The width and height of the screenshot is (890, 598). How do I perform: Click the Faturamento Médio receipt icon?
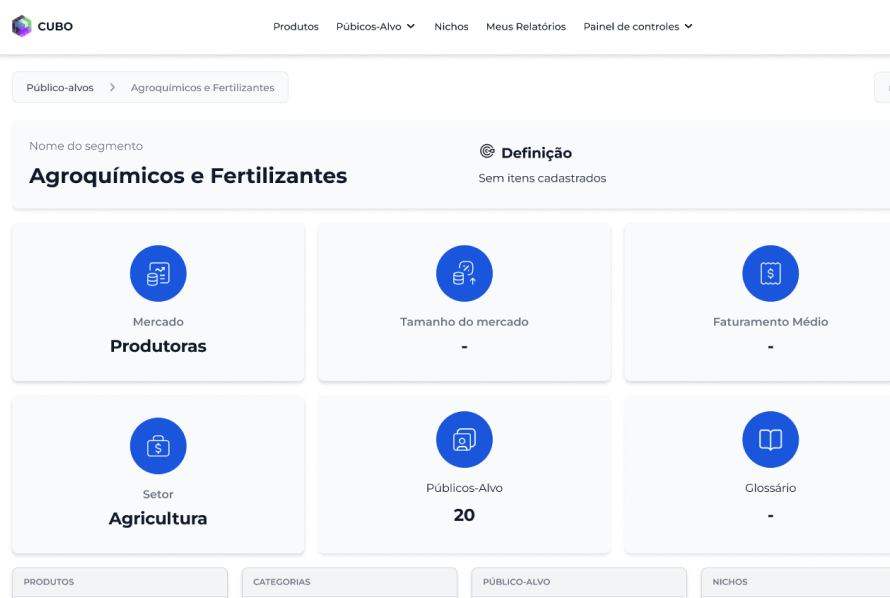tap(770, 273)
